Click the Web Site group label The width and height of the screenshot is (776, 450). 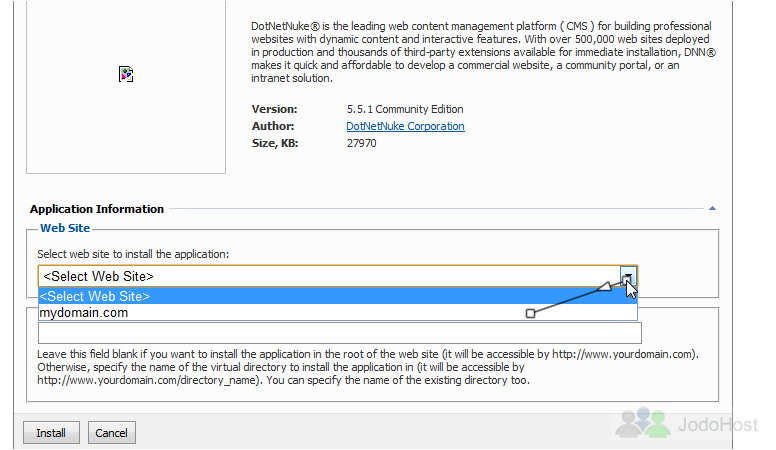pyautogui.click(x=65, y=228)
